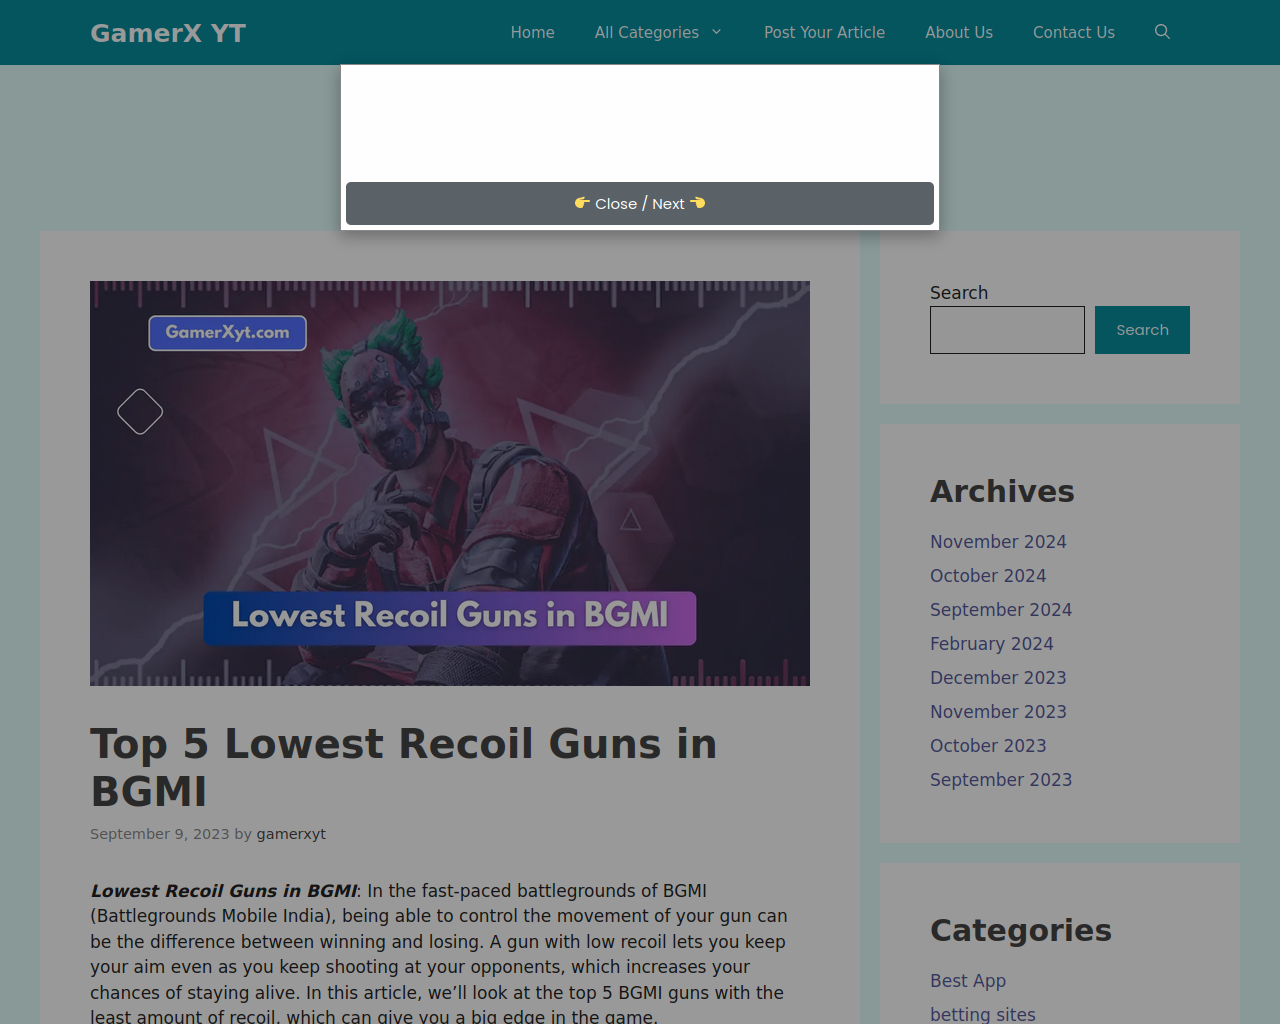The image size is (1280, 1024).
Task: Open September 2023 archive
Action: pyautogui.click(x=1001, y=780)
